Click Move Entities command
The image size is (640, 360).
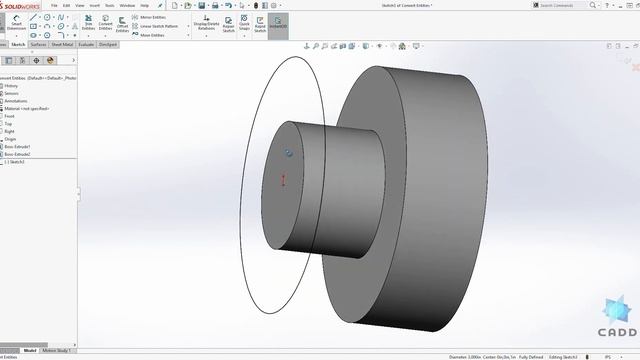coord(148,35)
